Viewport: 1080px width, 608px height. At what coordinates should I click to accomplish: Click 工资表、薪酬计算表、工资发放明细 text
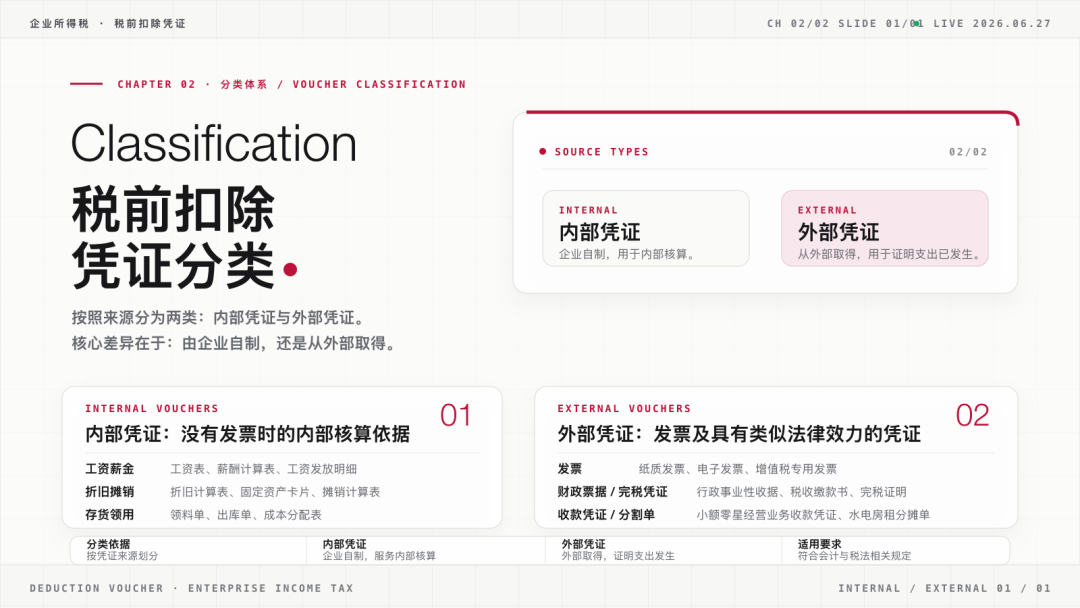[263, 469]
